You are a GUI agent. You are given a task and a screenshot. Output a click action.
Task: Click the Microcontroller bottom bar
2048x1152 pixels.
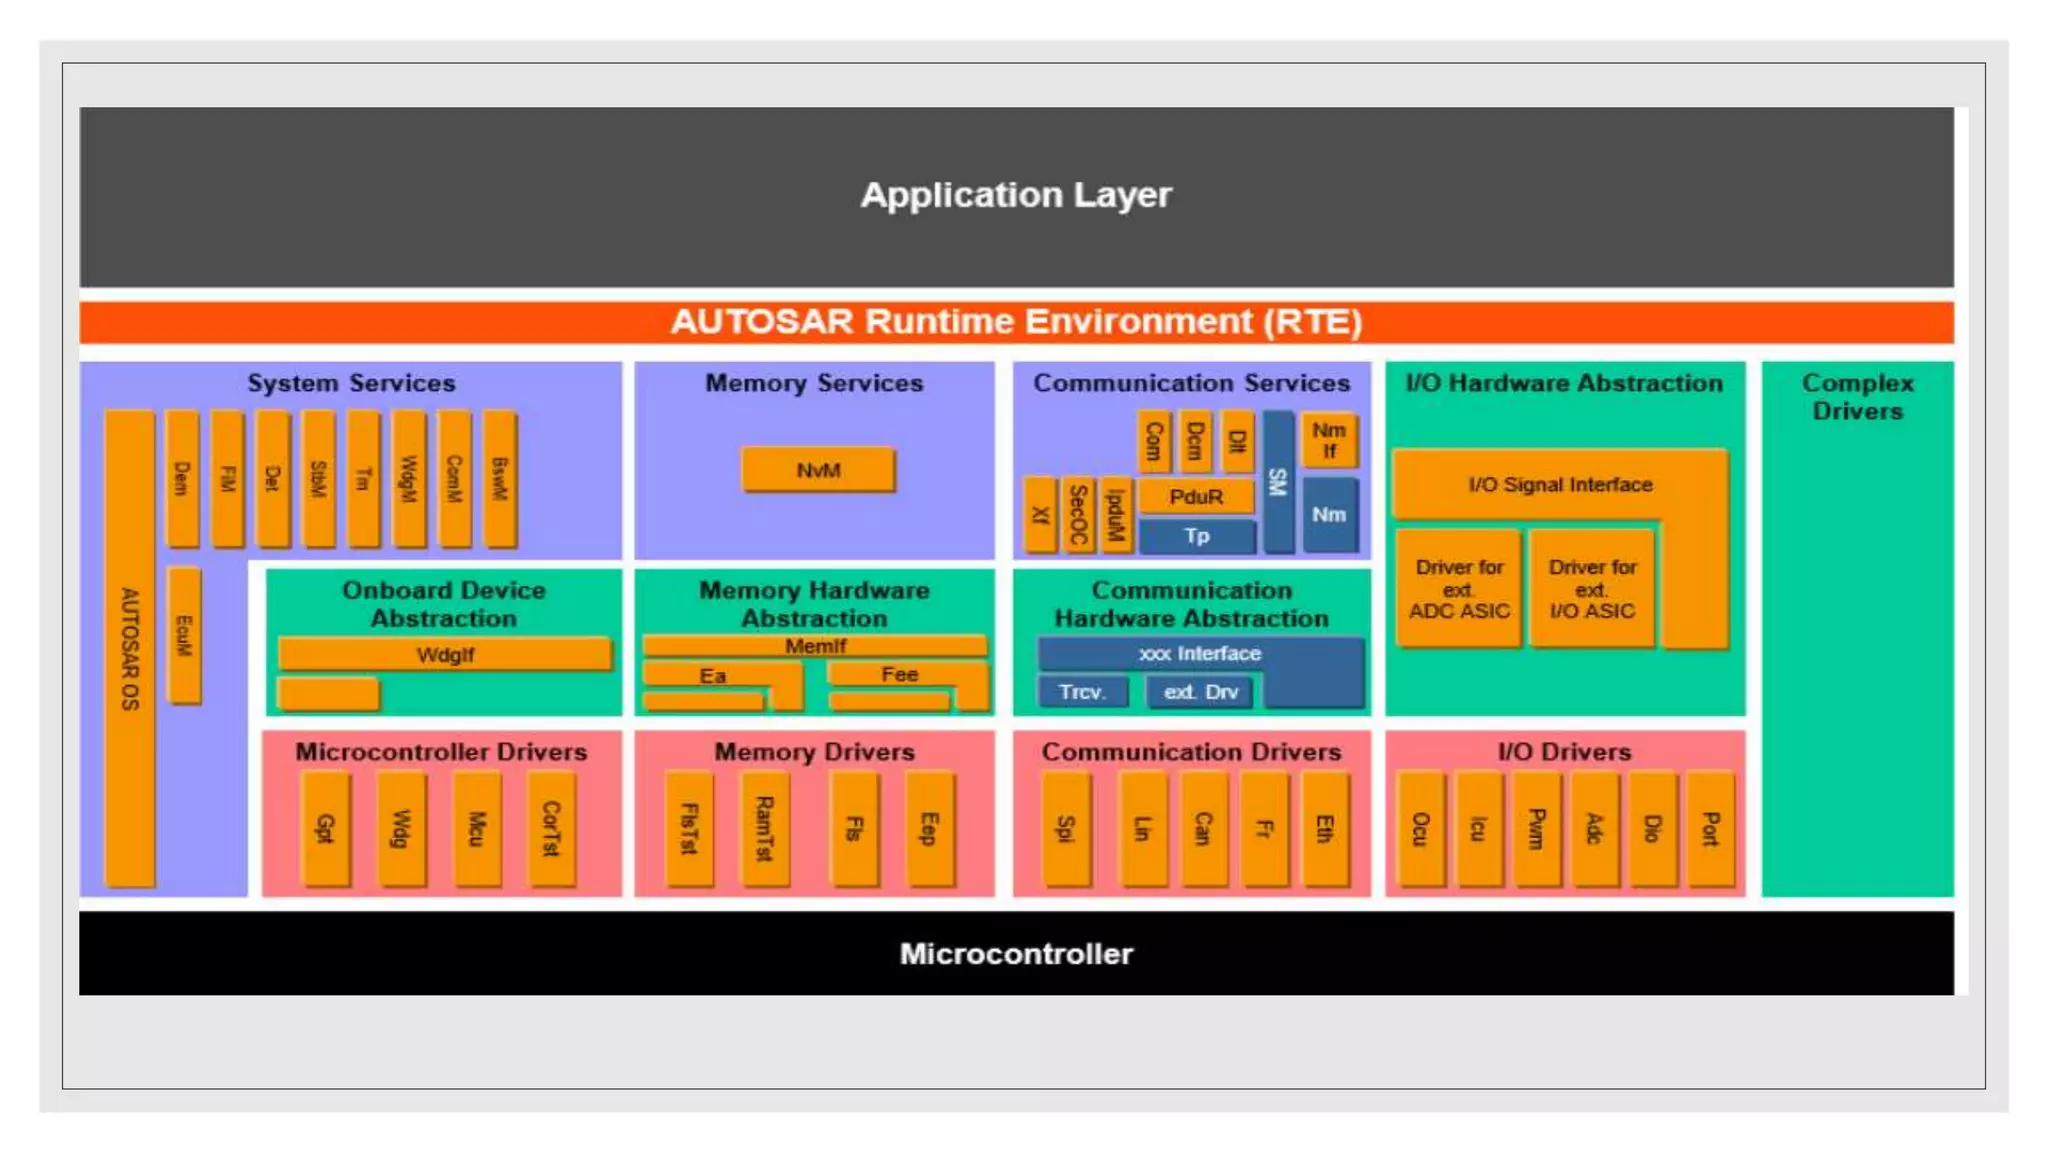pyautogui.click(x=1016, y=953)
